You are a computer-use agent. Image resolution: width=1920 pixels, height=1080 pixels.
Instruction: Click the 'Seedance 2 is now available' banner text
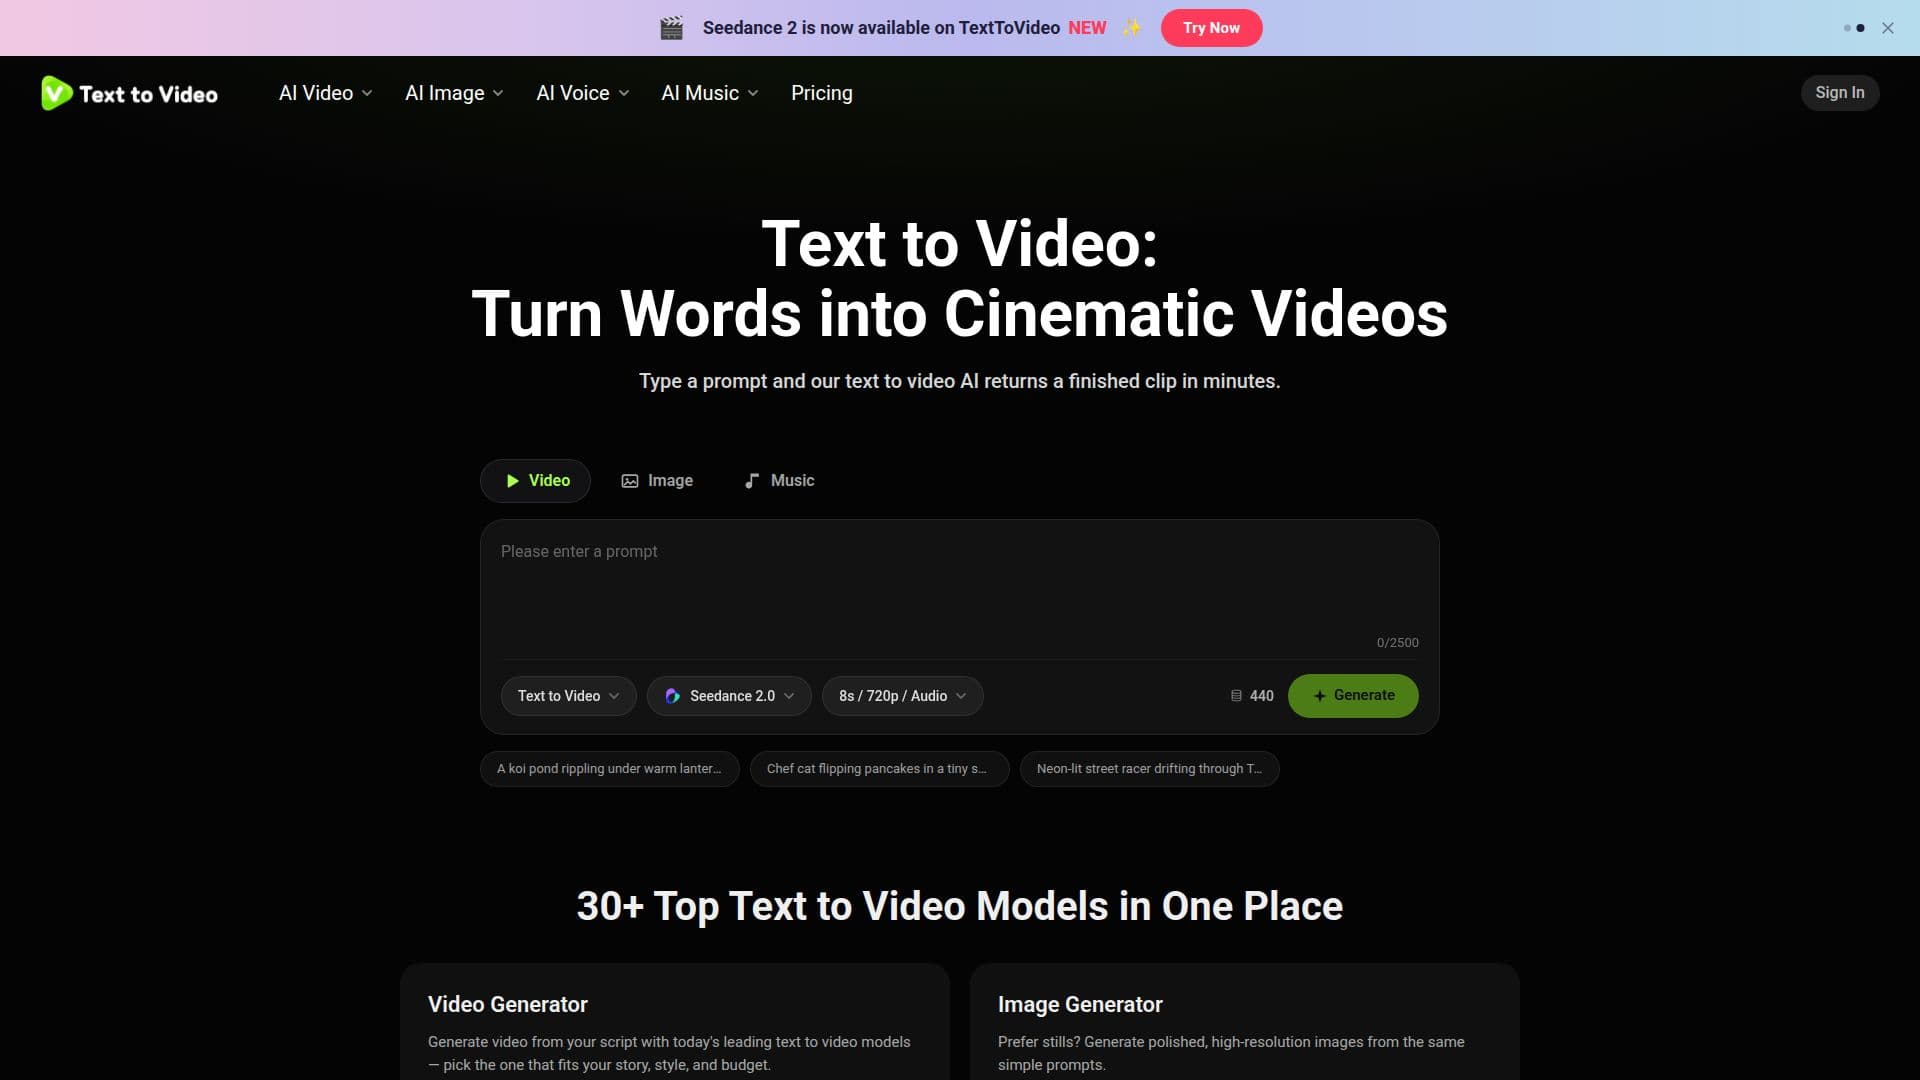coord(881,28)
